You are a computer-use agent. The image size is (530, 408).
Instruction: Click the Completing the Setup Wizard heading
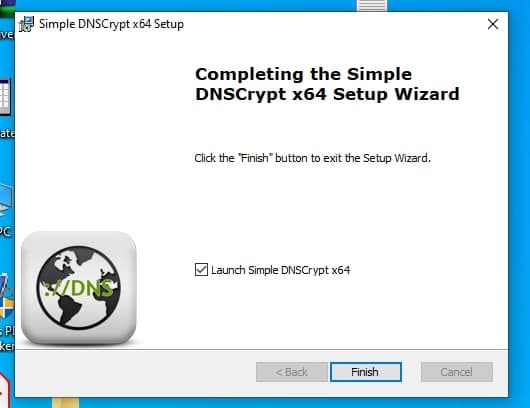coord(327,84)
